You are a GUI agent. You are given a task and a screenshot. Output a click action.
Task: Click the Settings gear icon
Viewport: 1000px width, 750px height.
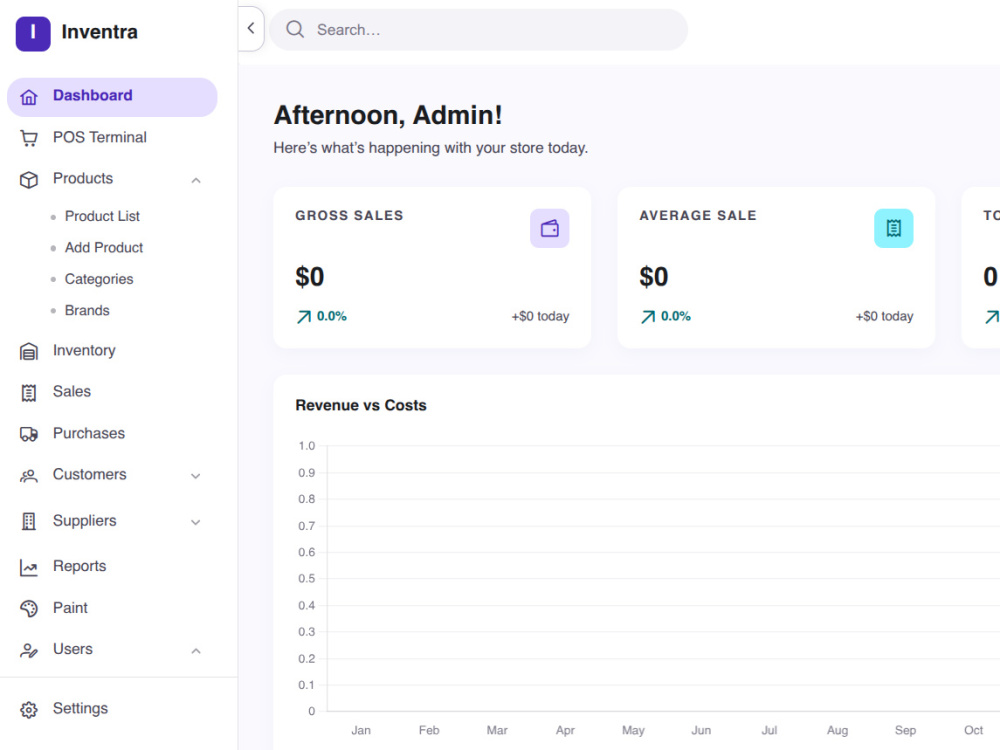tap(29, 710)
